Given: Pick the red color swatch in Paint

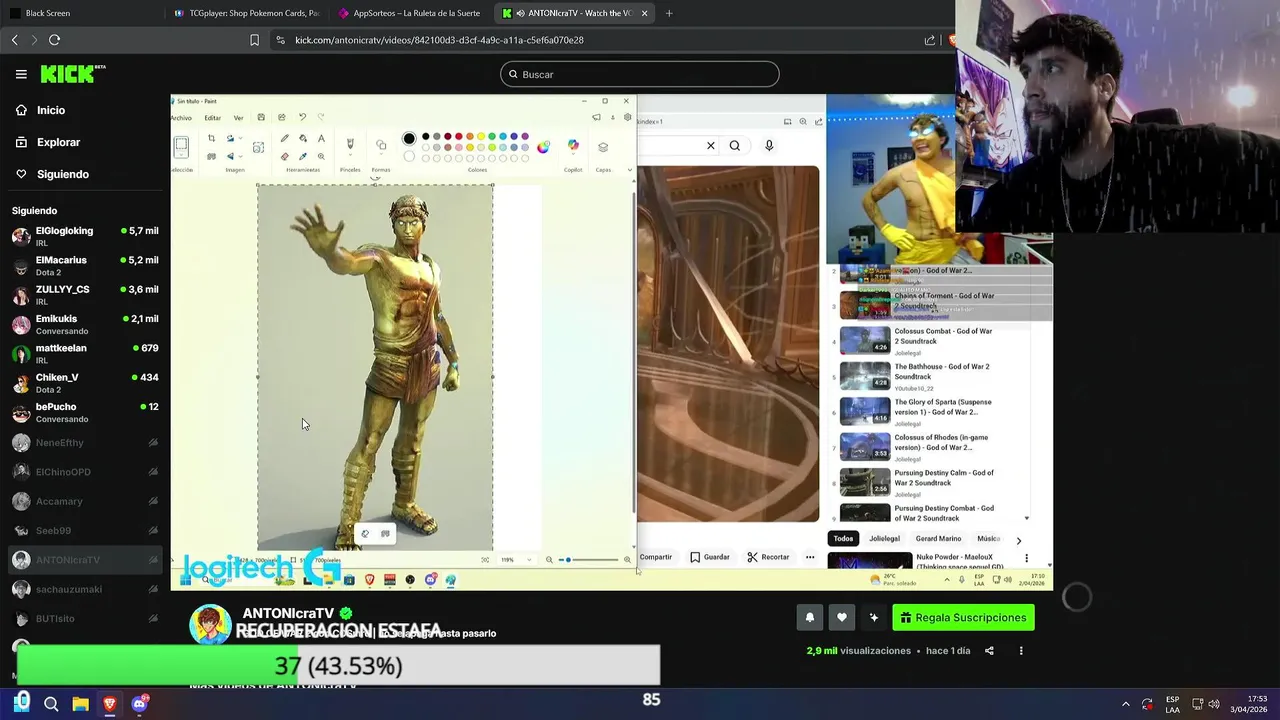Looking at the screenshot, I should [x=459, y=136].
